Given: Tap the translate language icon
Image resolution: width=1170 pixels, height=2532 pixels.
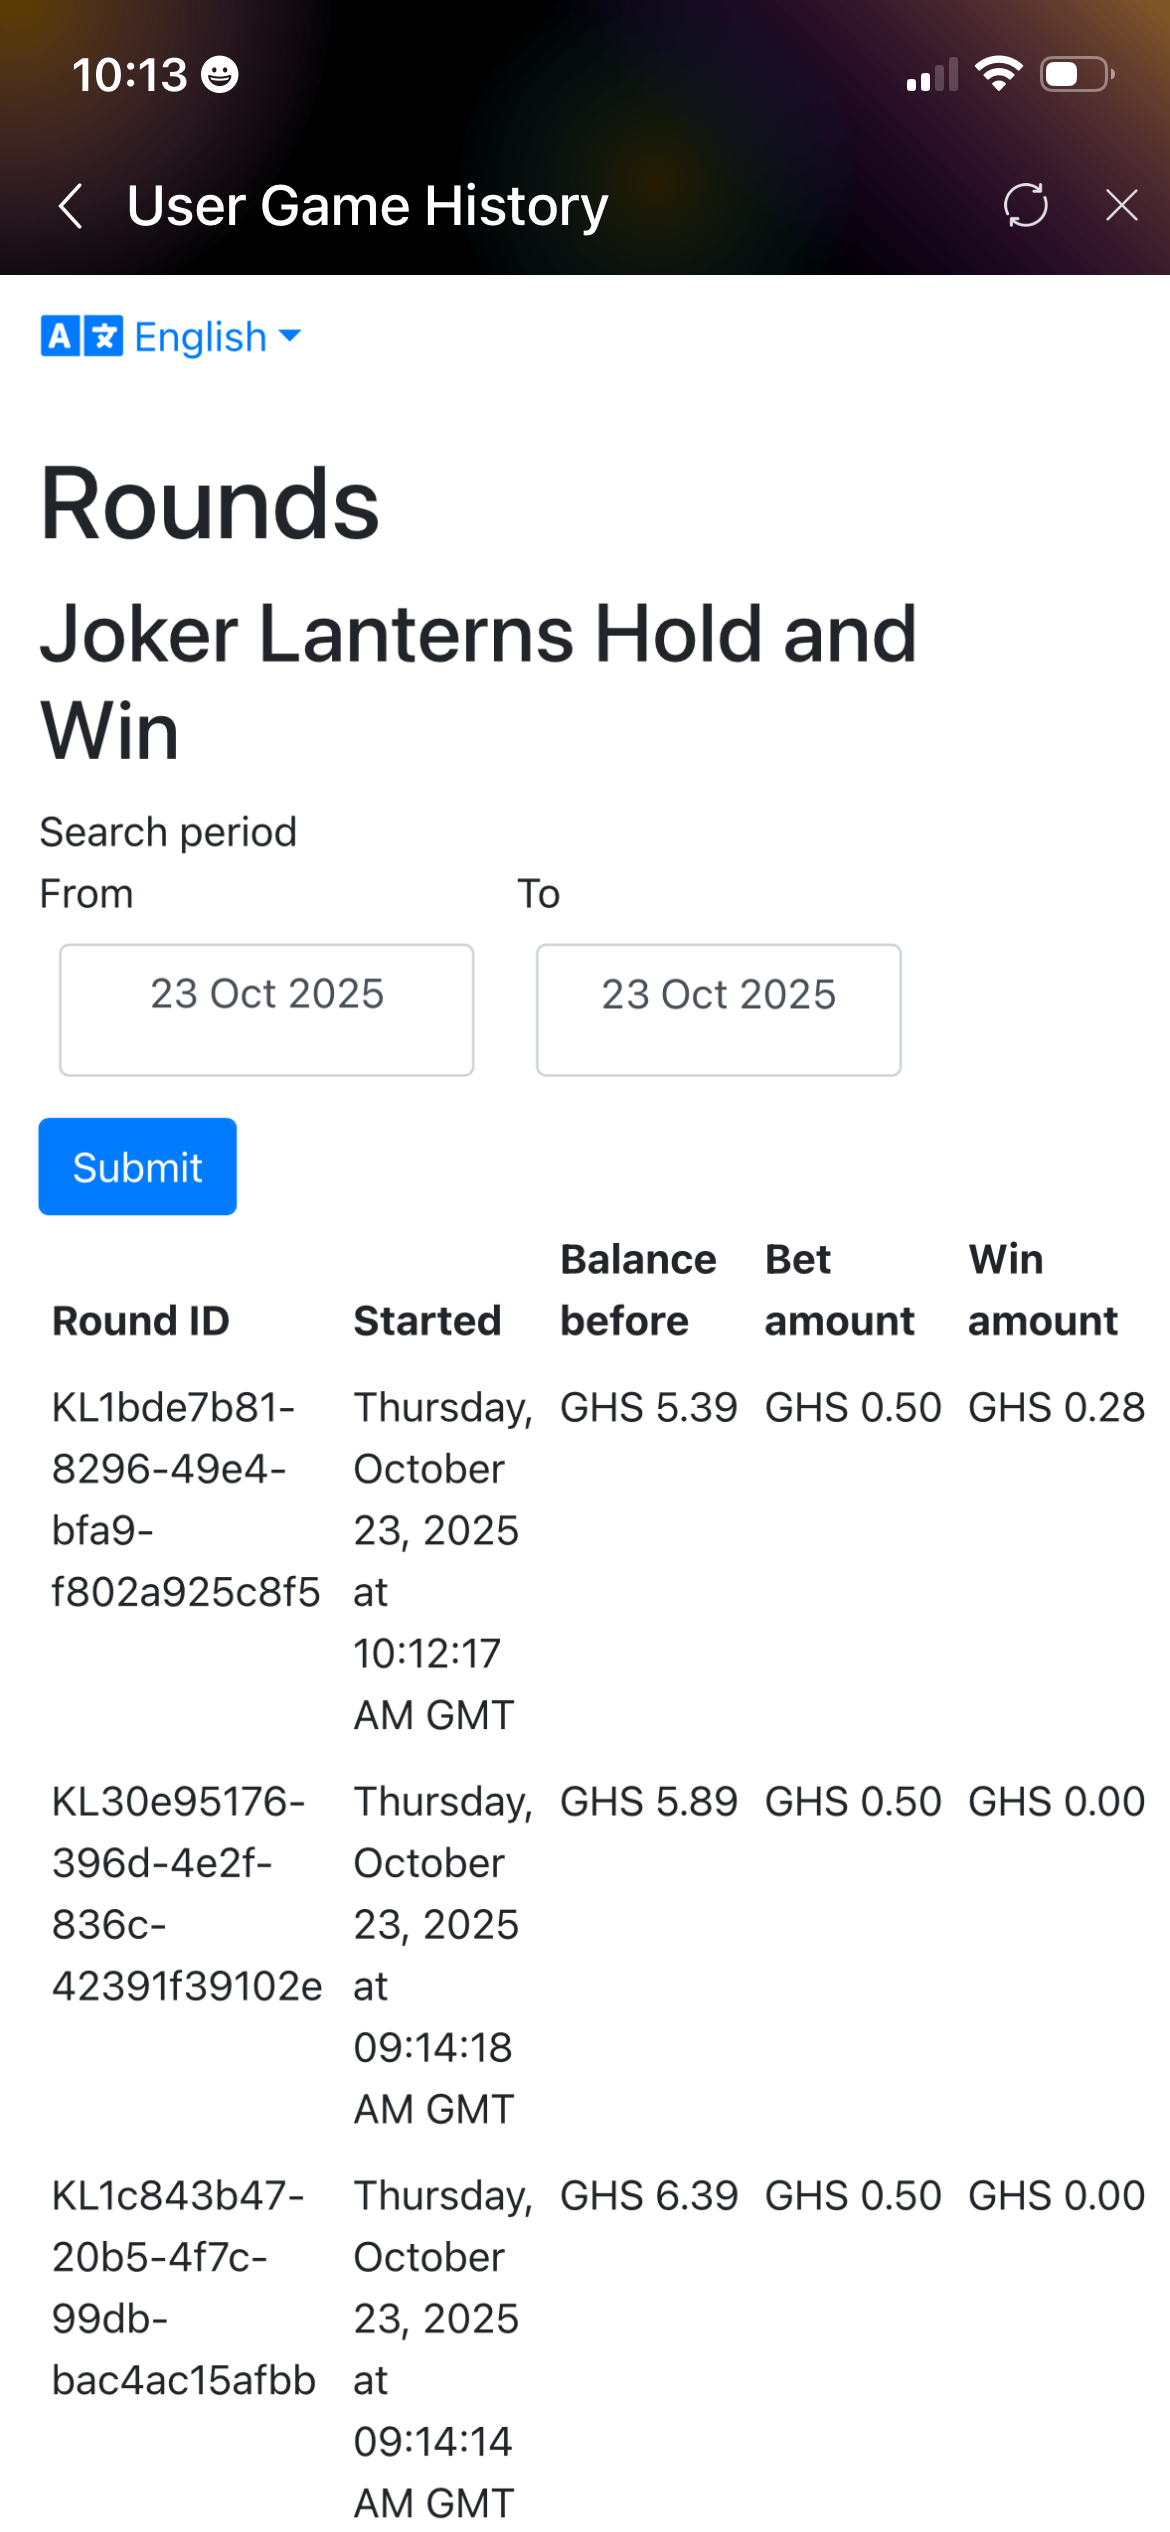Looking at the screenshot, I should 81,337.
